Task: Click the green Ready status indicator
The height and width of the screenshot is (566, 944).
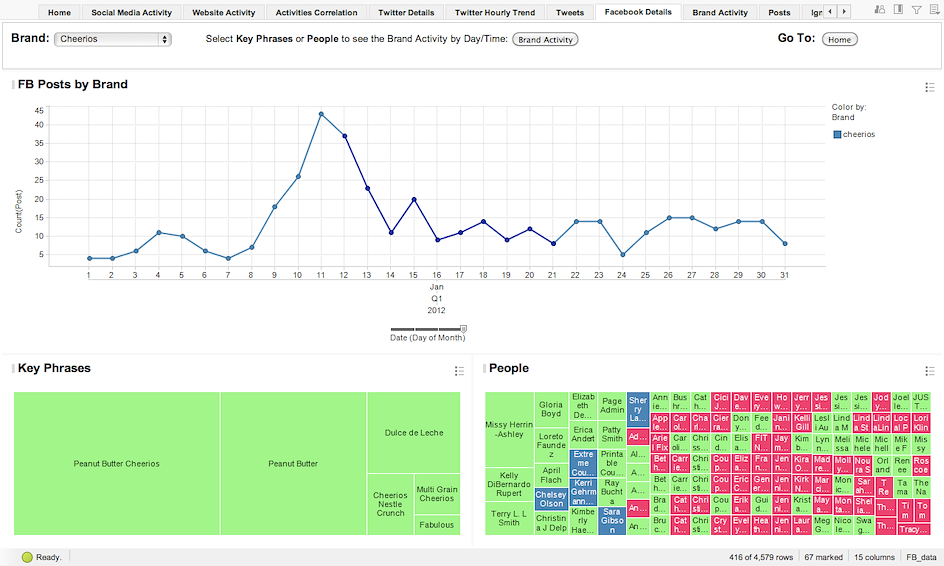Action: click(x=27, y=557)
